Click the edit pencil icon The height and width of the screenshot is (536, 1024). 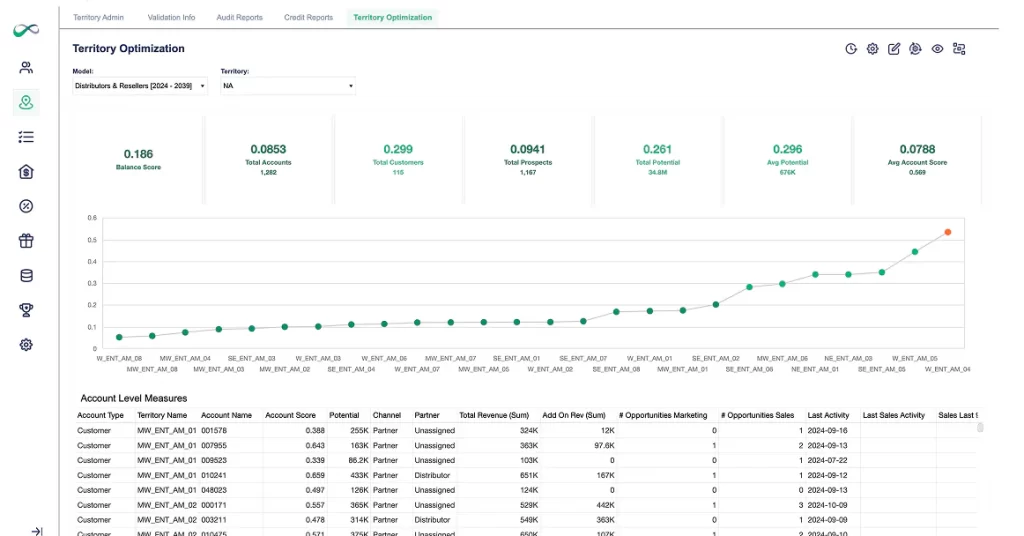tap(894, 49)
